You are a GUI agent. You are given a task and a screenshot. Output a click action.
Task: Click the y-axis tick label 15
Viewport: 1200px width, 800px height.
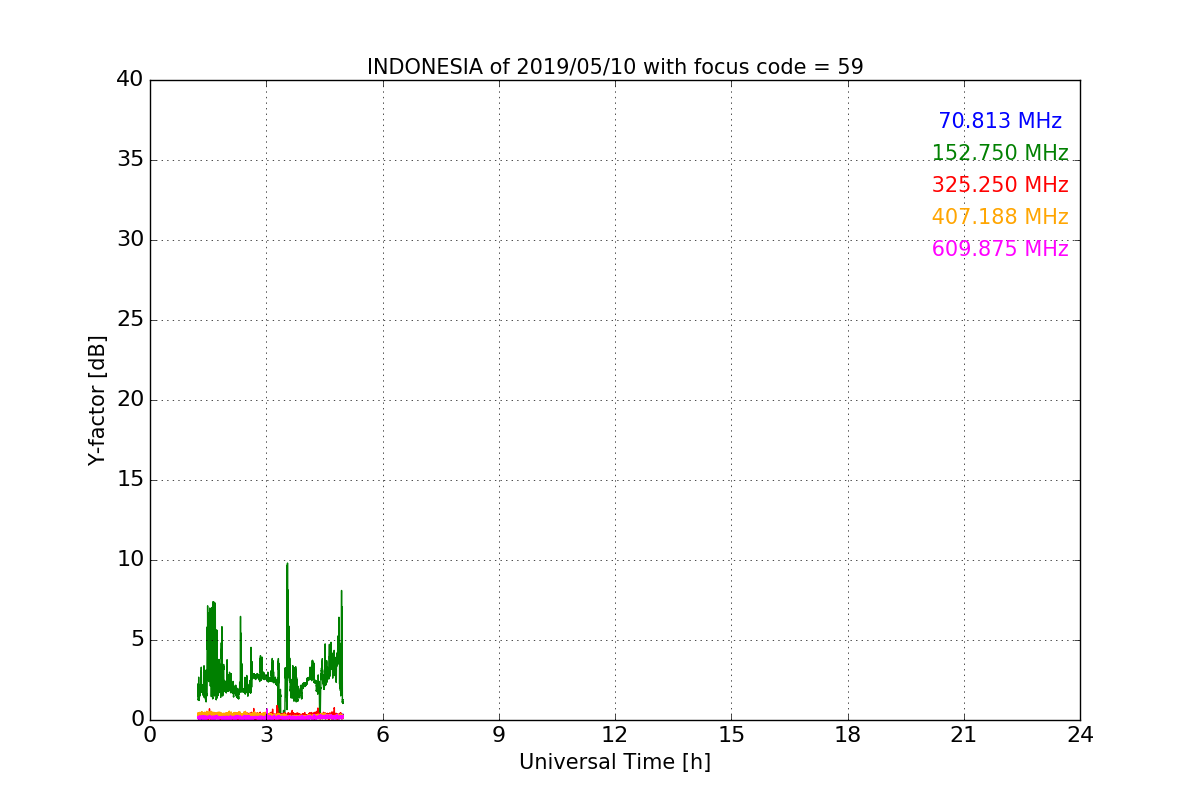130,480
